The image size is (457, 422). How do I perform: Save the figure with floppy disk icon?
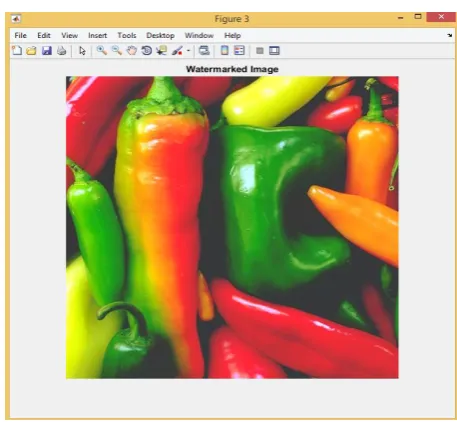[47, 51]
